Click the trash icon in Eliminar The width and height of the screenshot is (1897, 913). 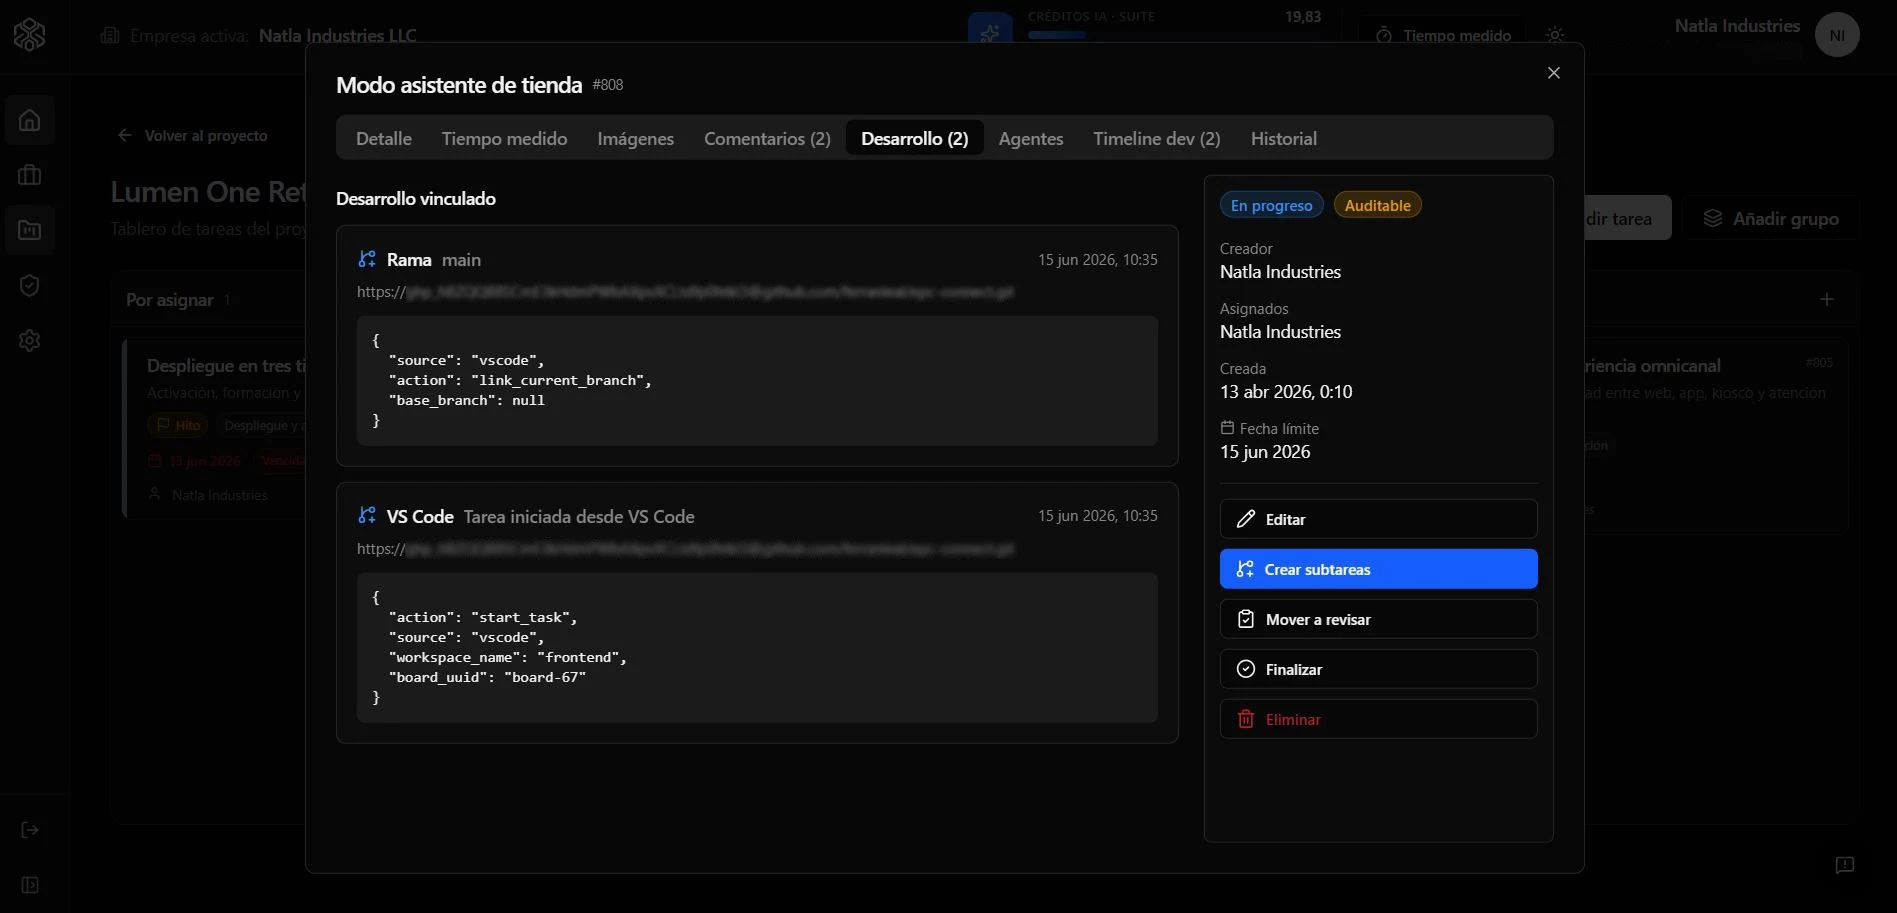click(1245, 719)
